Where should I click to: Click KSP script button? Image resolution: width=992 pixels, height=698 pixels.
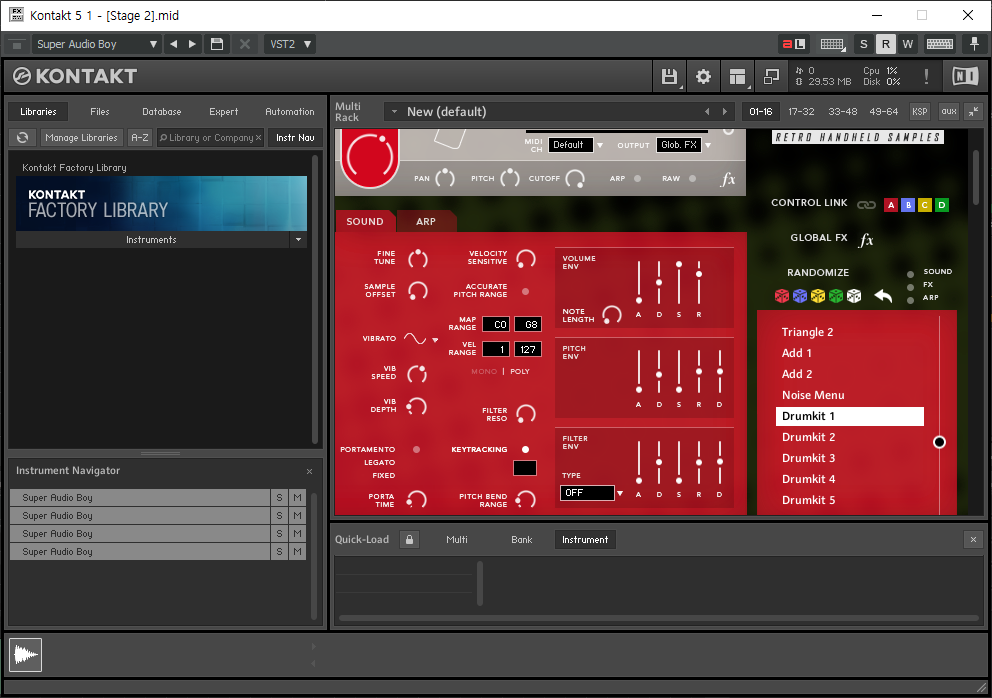pos(919,111)
